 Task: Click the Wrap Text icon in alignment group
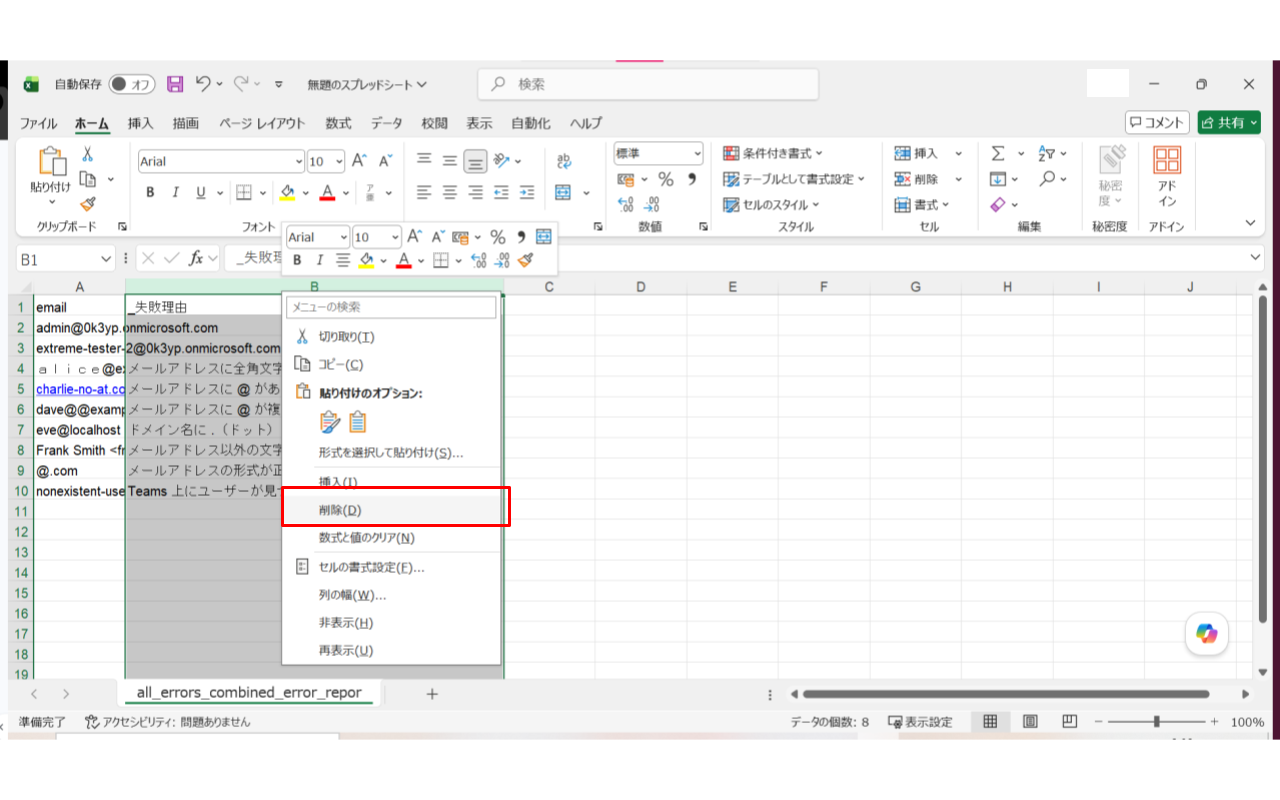coord(564,161)
